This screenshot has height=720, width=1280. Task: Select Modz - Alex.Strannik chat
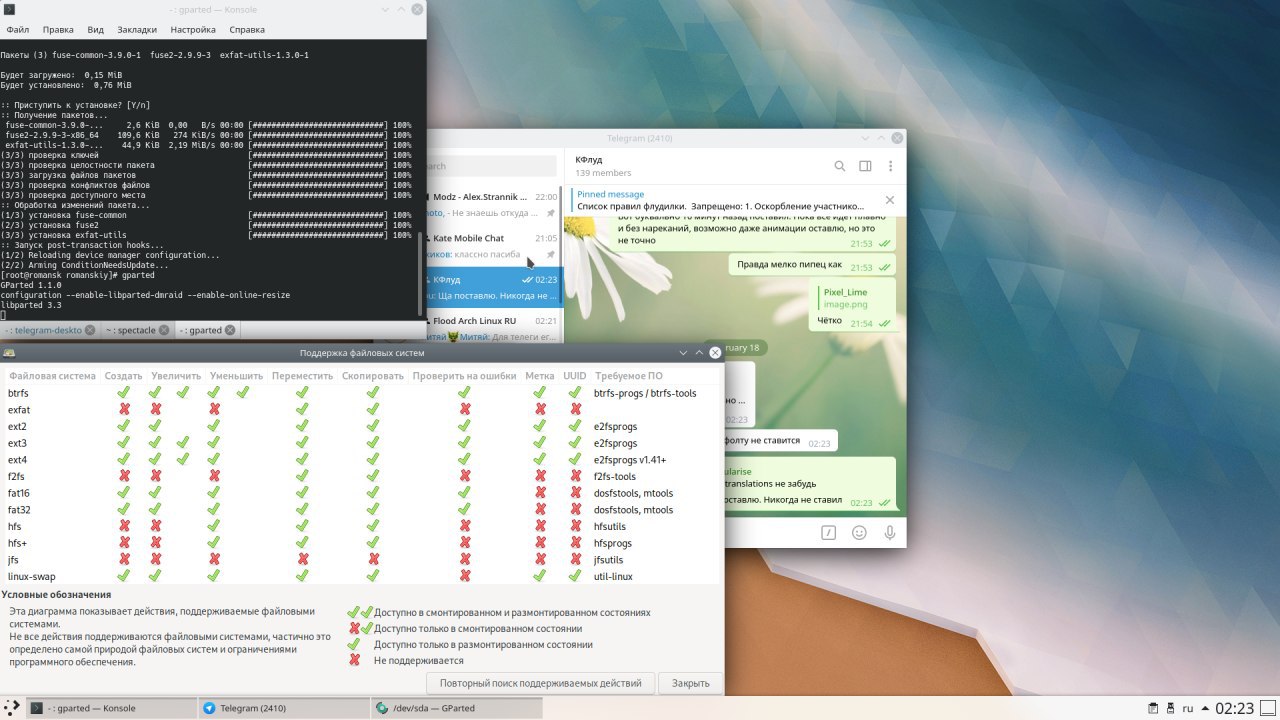[493, 204]
